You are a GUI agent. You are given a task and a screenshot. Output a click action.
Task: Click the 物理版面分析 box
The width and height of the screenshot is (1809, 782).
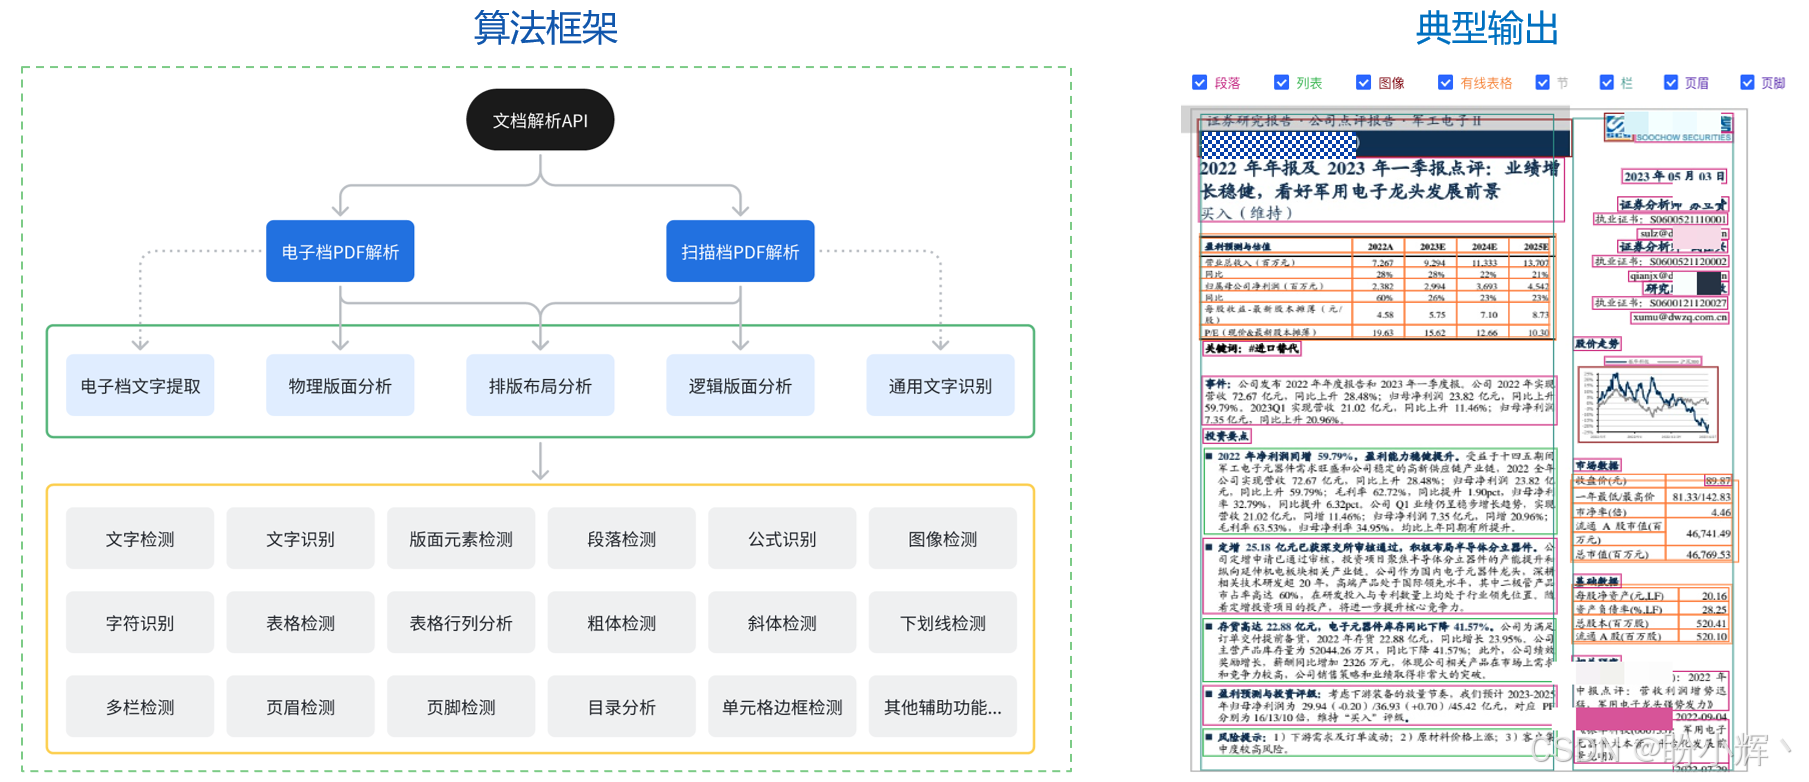tap(340, 385)
